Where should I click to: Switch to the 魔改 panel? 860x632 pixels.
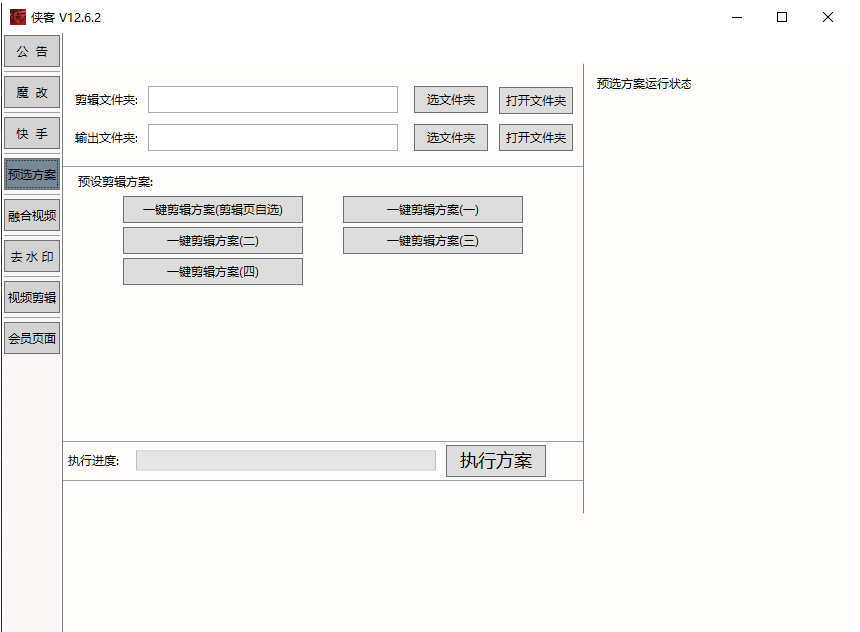click(31, 92)
